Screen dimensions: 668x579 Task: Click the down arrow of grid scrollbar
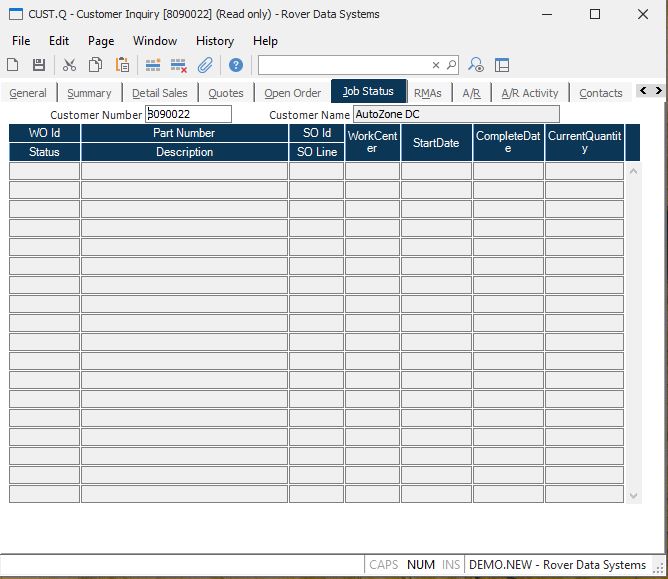point(632,495)
